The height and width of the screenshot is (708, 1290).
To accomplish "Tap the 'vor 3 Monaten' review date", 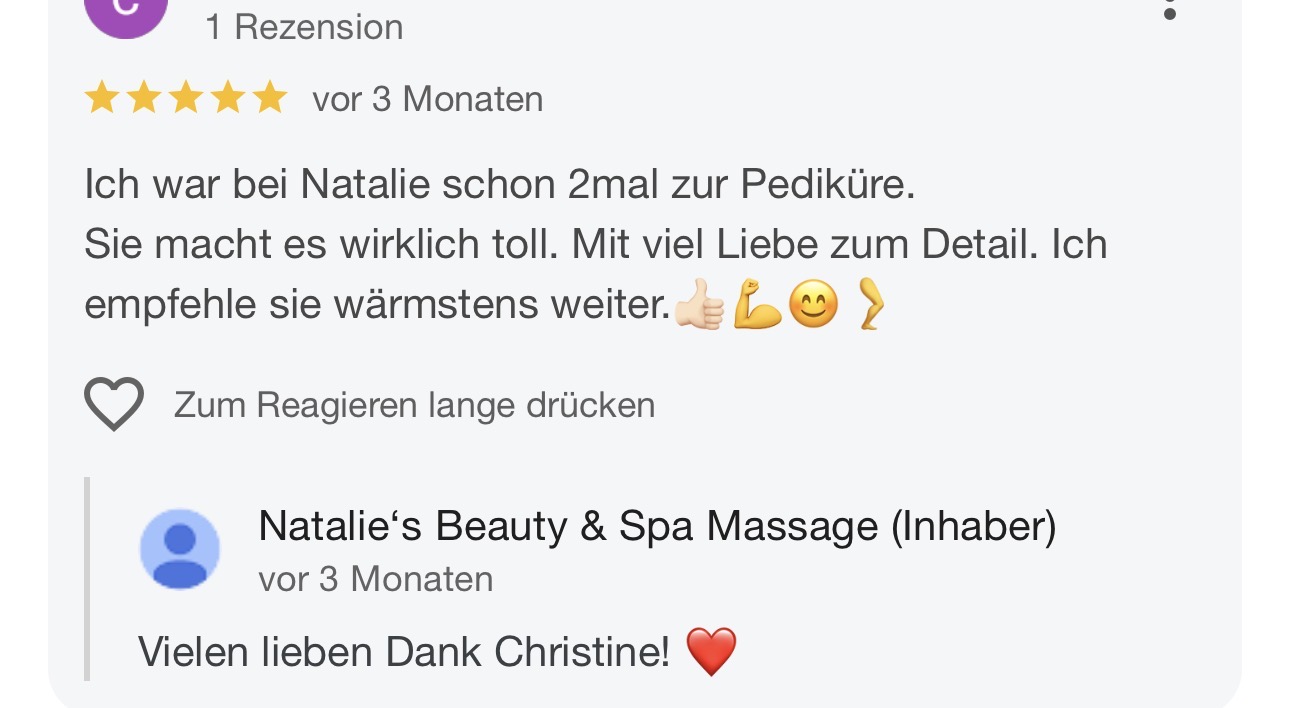I will coord(428,99).
